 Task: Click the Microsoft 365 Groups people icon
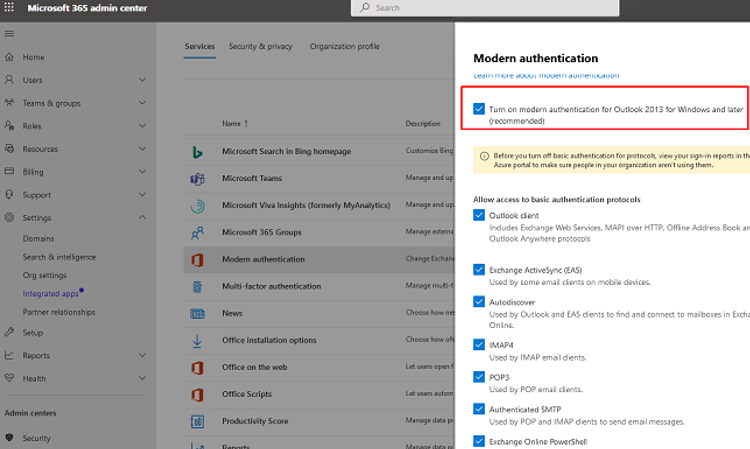[197, 233]
